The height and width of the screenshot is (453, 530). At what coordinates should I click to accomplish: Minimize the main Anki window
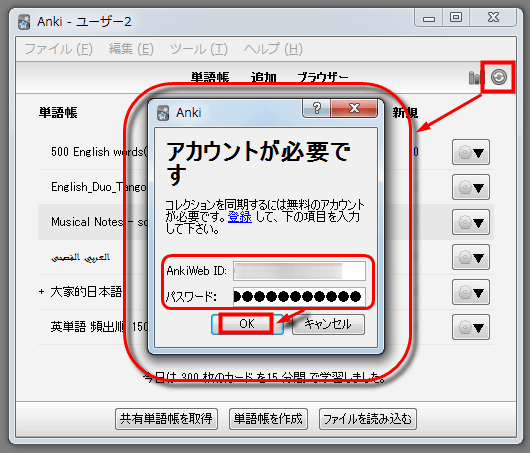(x=429, y=18)
